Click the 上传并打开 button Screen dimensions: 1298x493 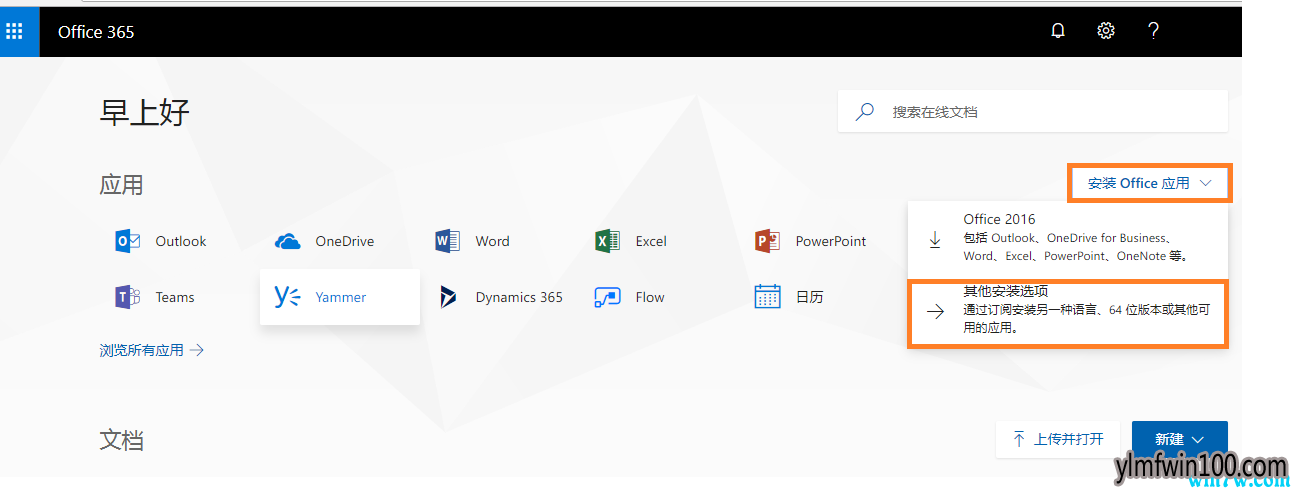[x=1059, y=439]
